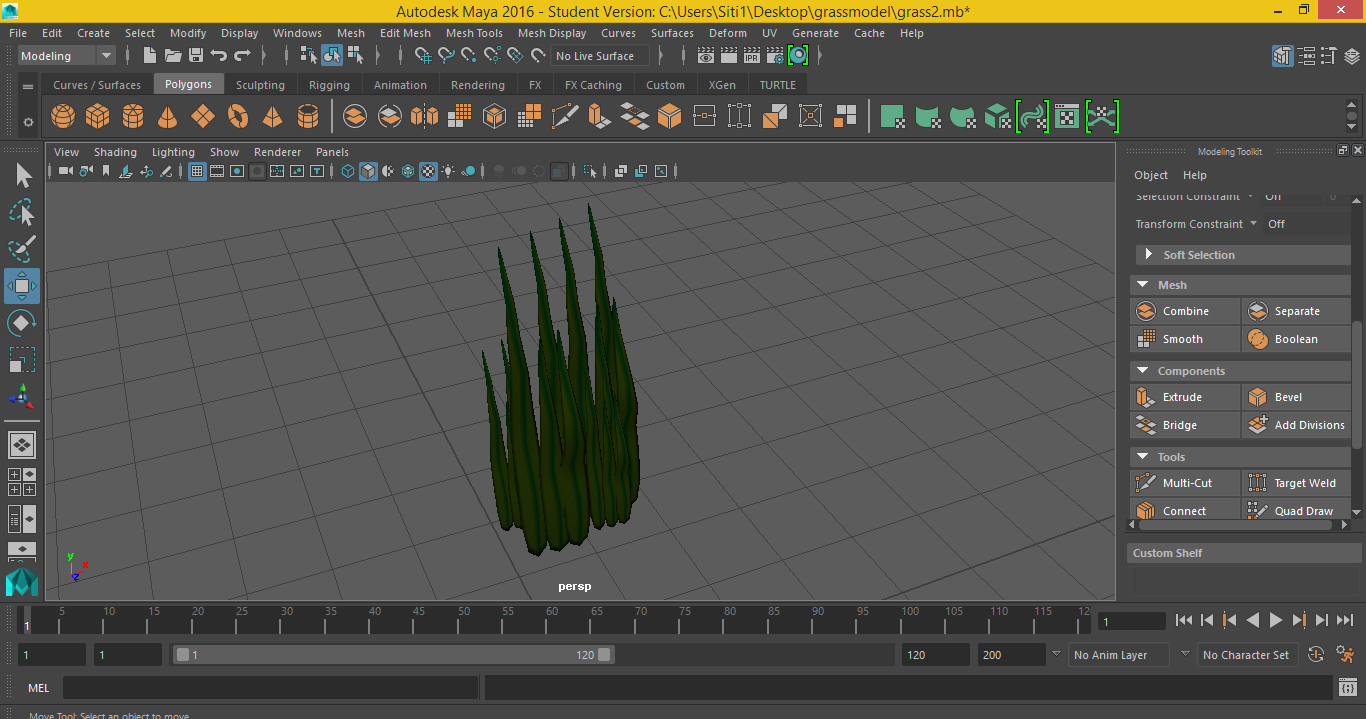Create a polygon torus from the shelf
Viewport: 1366px width, 719px height.
pos(238,117)
